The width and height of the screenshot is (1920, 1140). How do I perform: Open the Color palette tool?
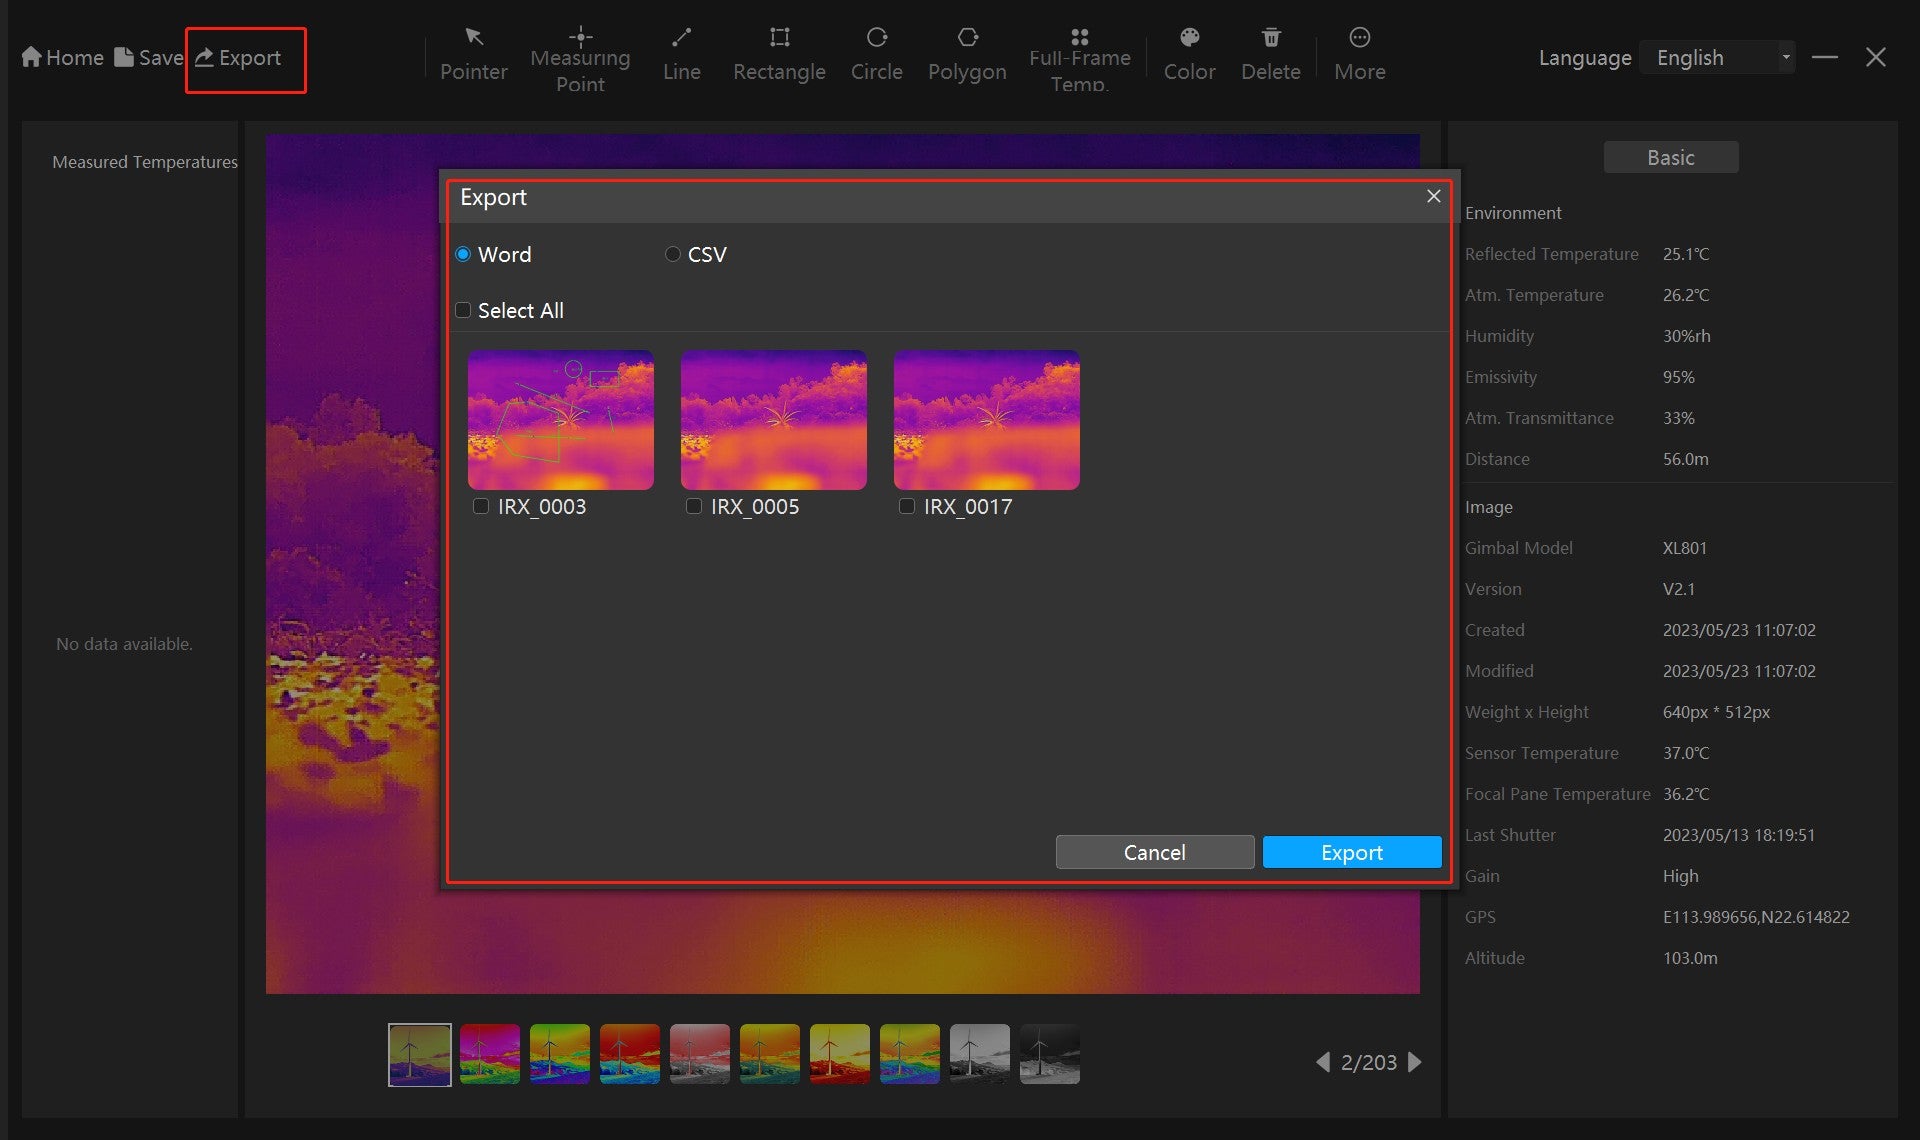[1189, 52]
